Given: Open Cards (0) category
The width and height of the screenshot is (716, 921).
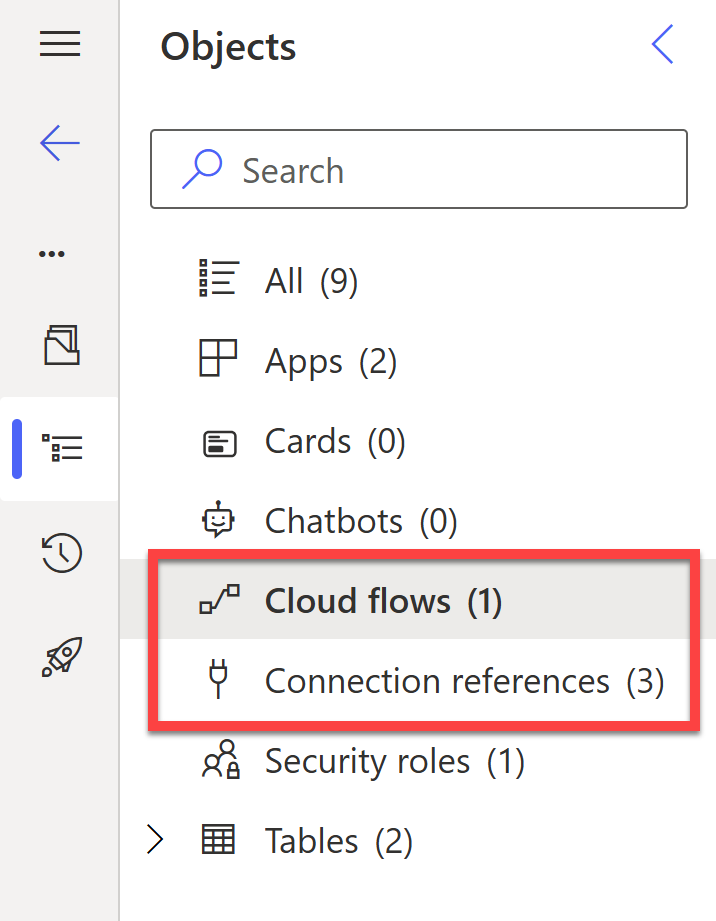Looking at the screenshot, I should tap(335, 441).
